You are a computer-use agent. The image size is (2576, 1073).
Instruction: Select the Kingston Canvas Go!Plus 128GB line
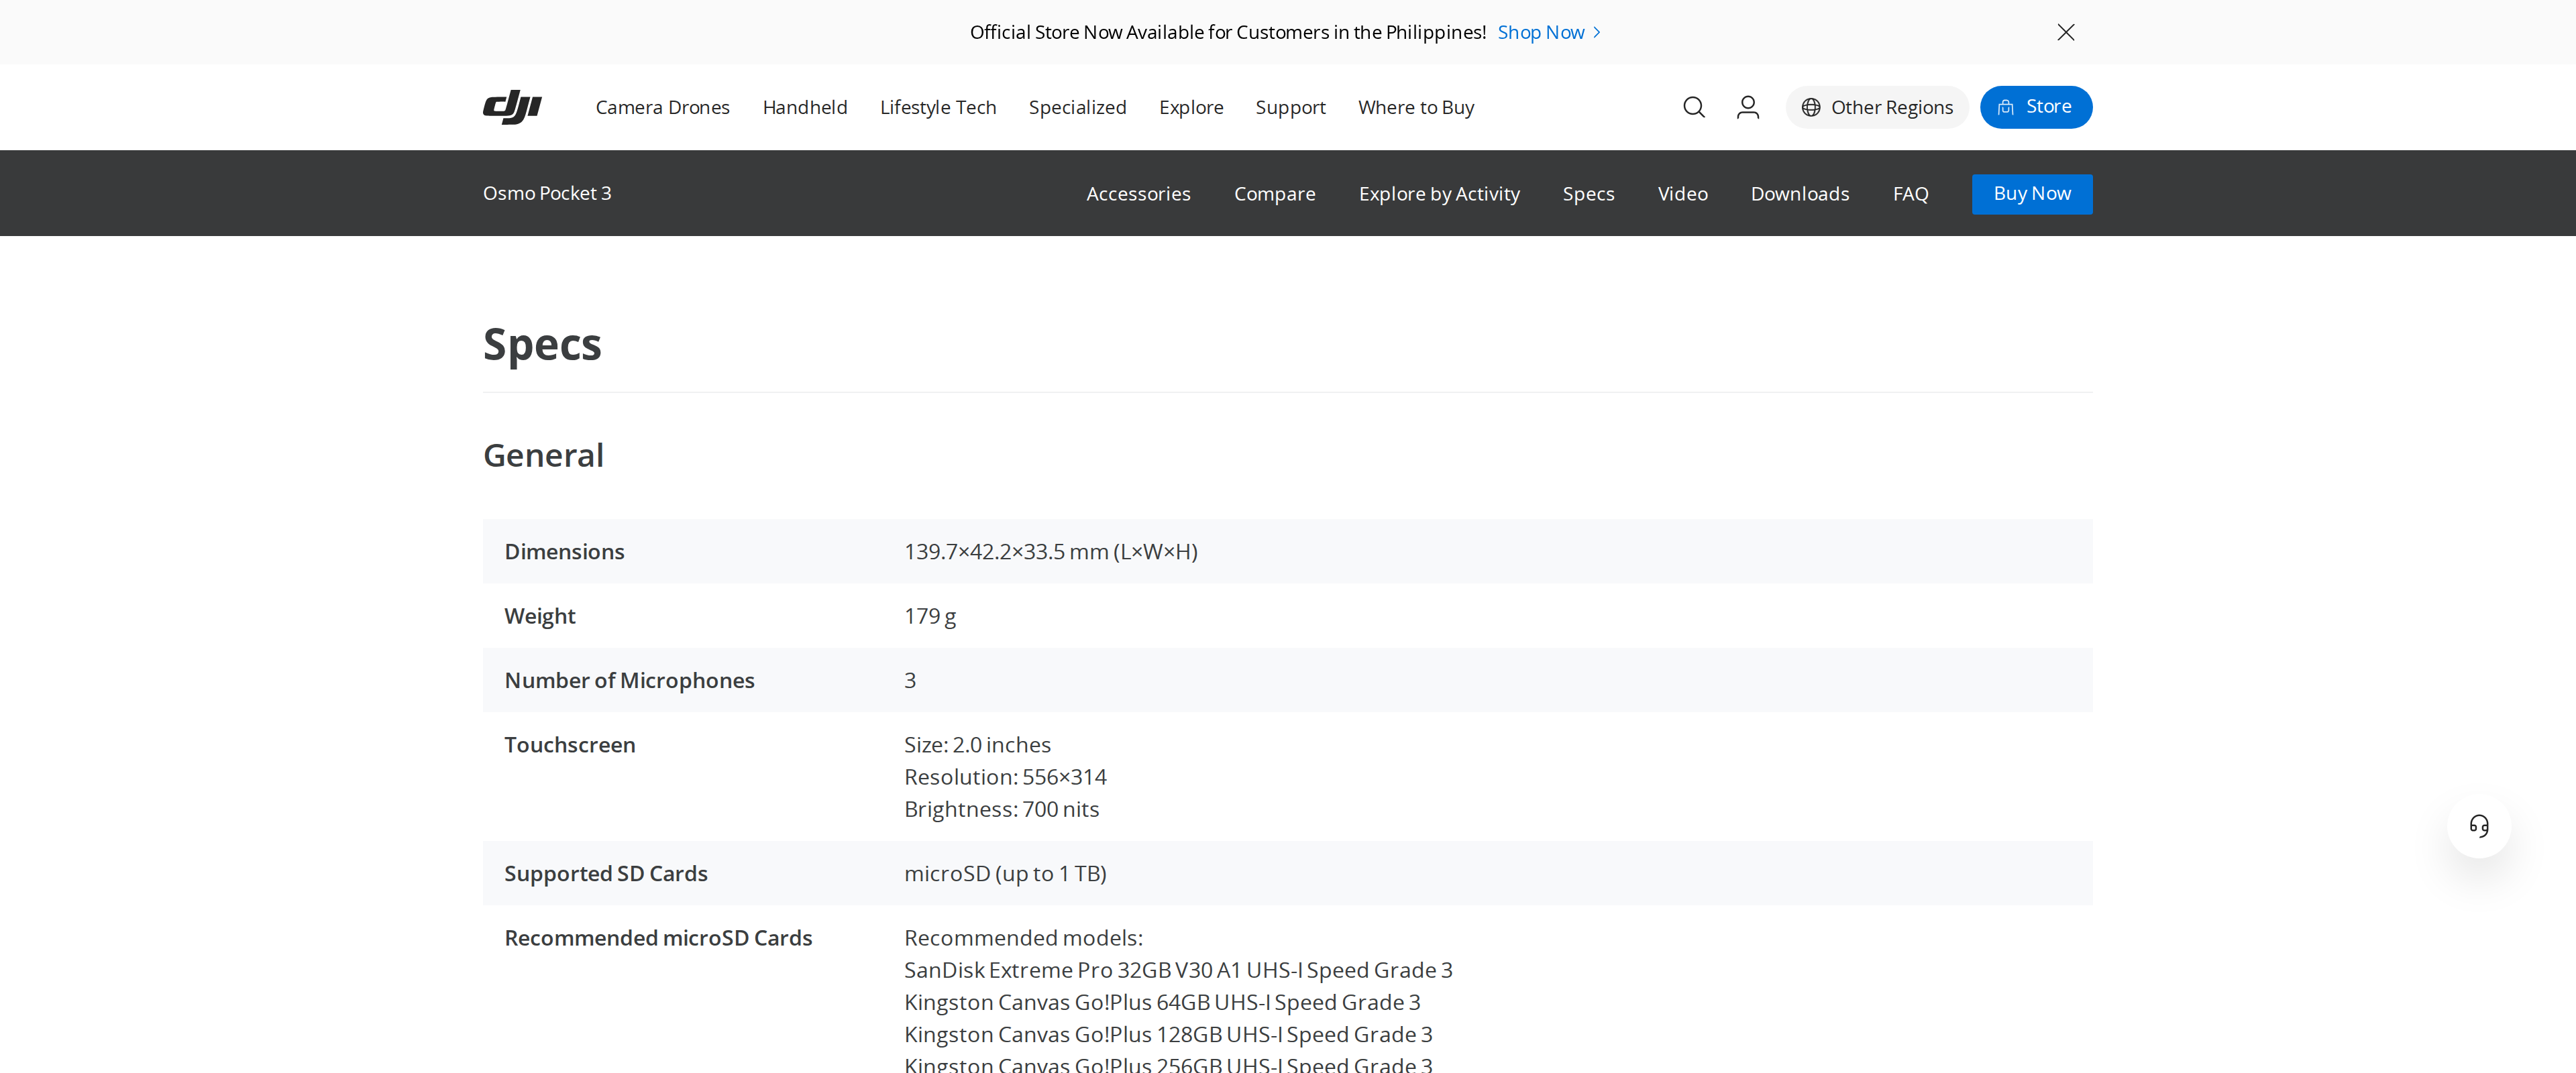pos(1168,1034)
